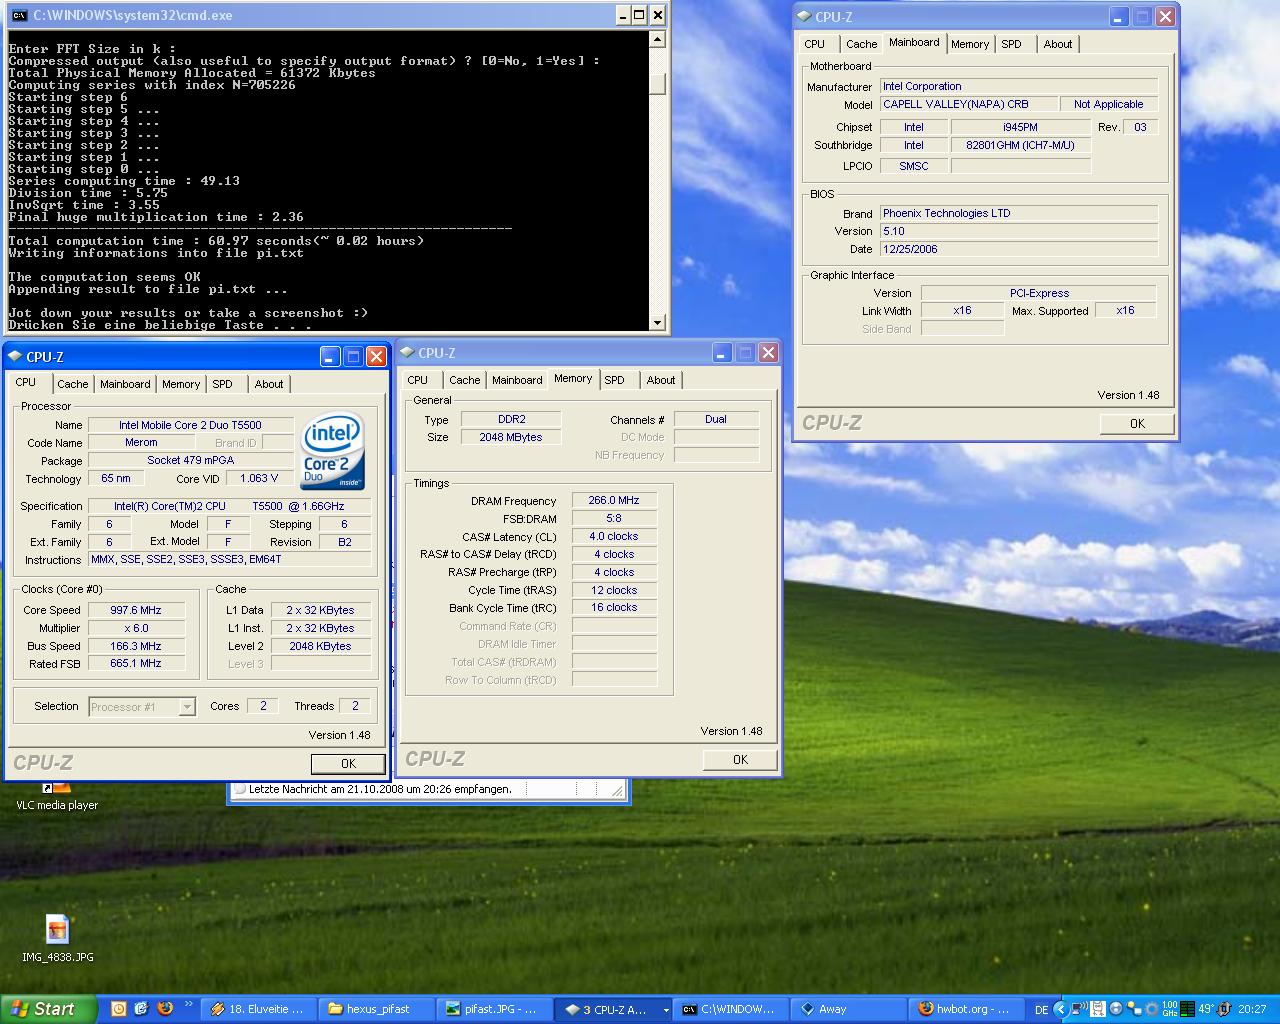The width and height of the screenshot is (1280, 1024).
Task: Open SPD tab in Memory window
Action: tap(614, 380)
